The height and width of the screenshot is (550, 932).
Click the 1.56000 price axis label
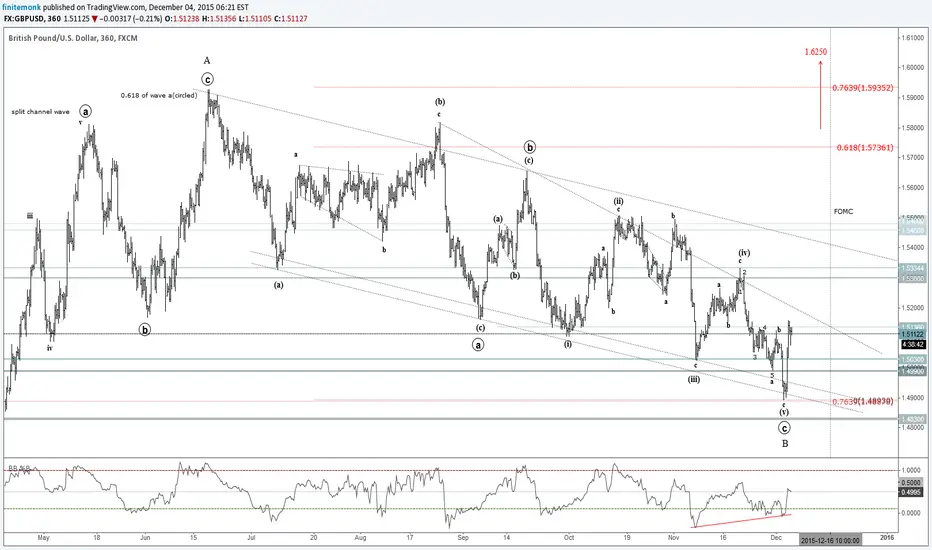pyautogui.click(x=912, y=188)
